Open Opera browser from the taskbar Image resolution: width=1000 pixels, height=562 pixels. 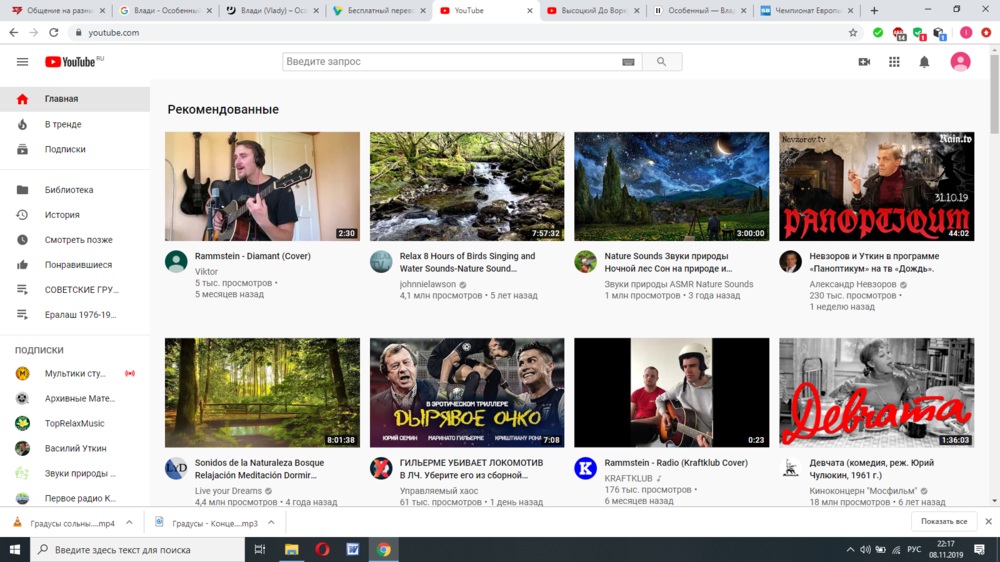coord(322,549)
